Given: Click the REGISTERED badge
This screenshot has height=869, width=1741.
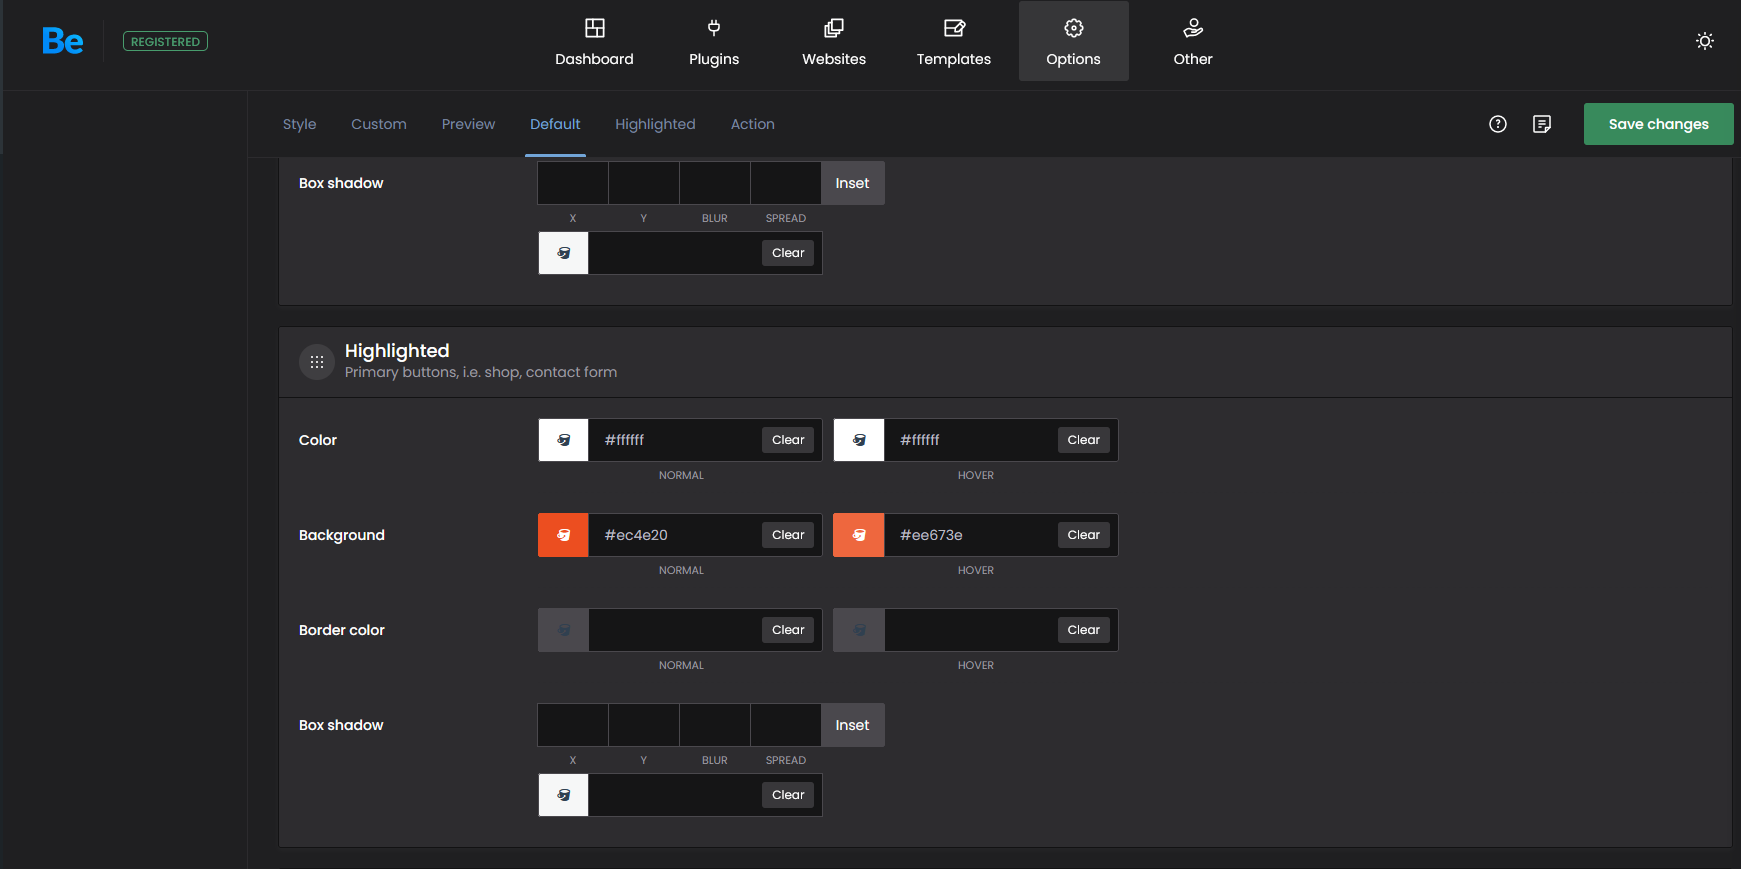Looking at the screenshot, I should coord(165,41).
